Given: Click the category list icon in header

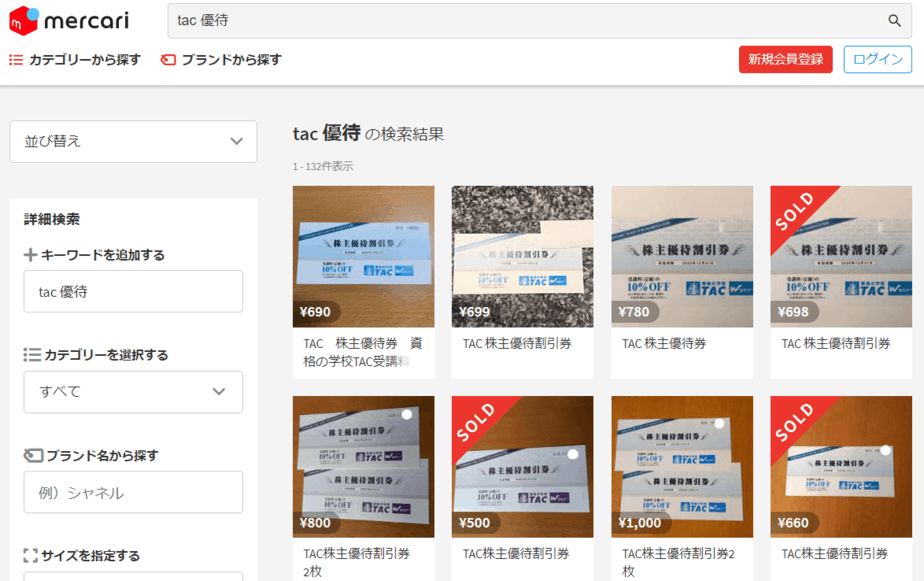Looking at the screenshot, I should click(x=16, y=60).
